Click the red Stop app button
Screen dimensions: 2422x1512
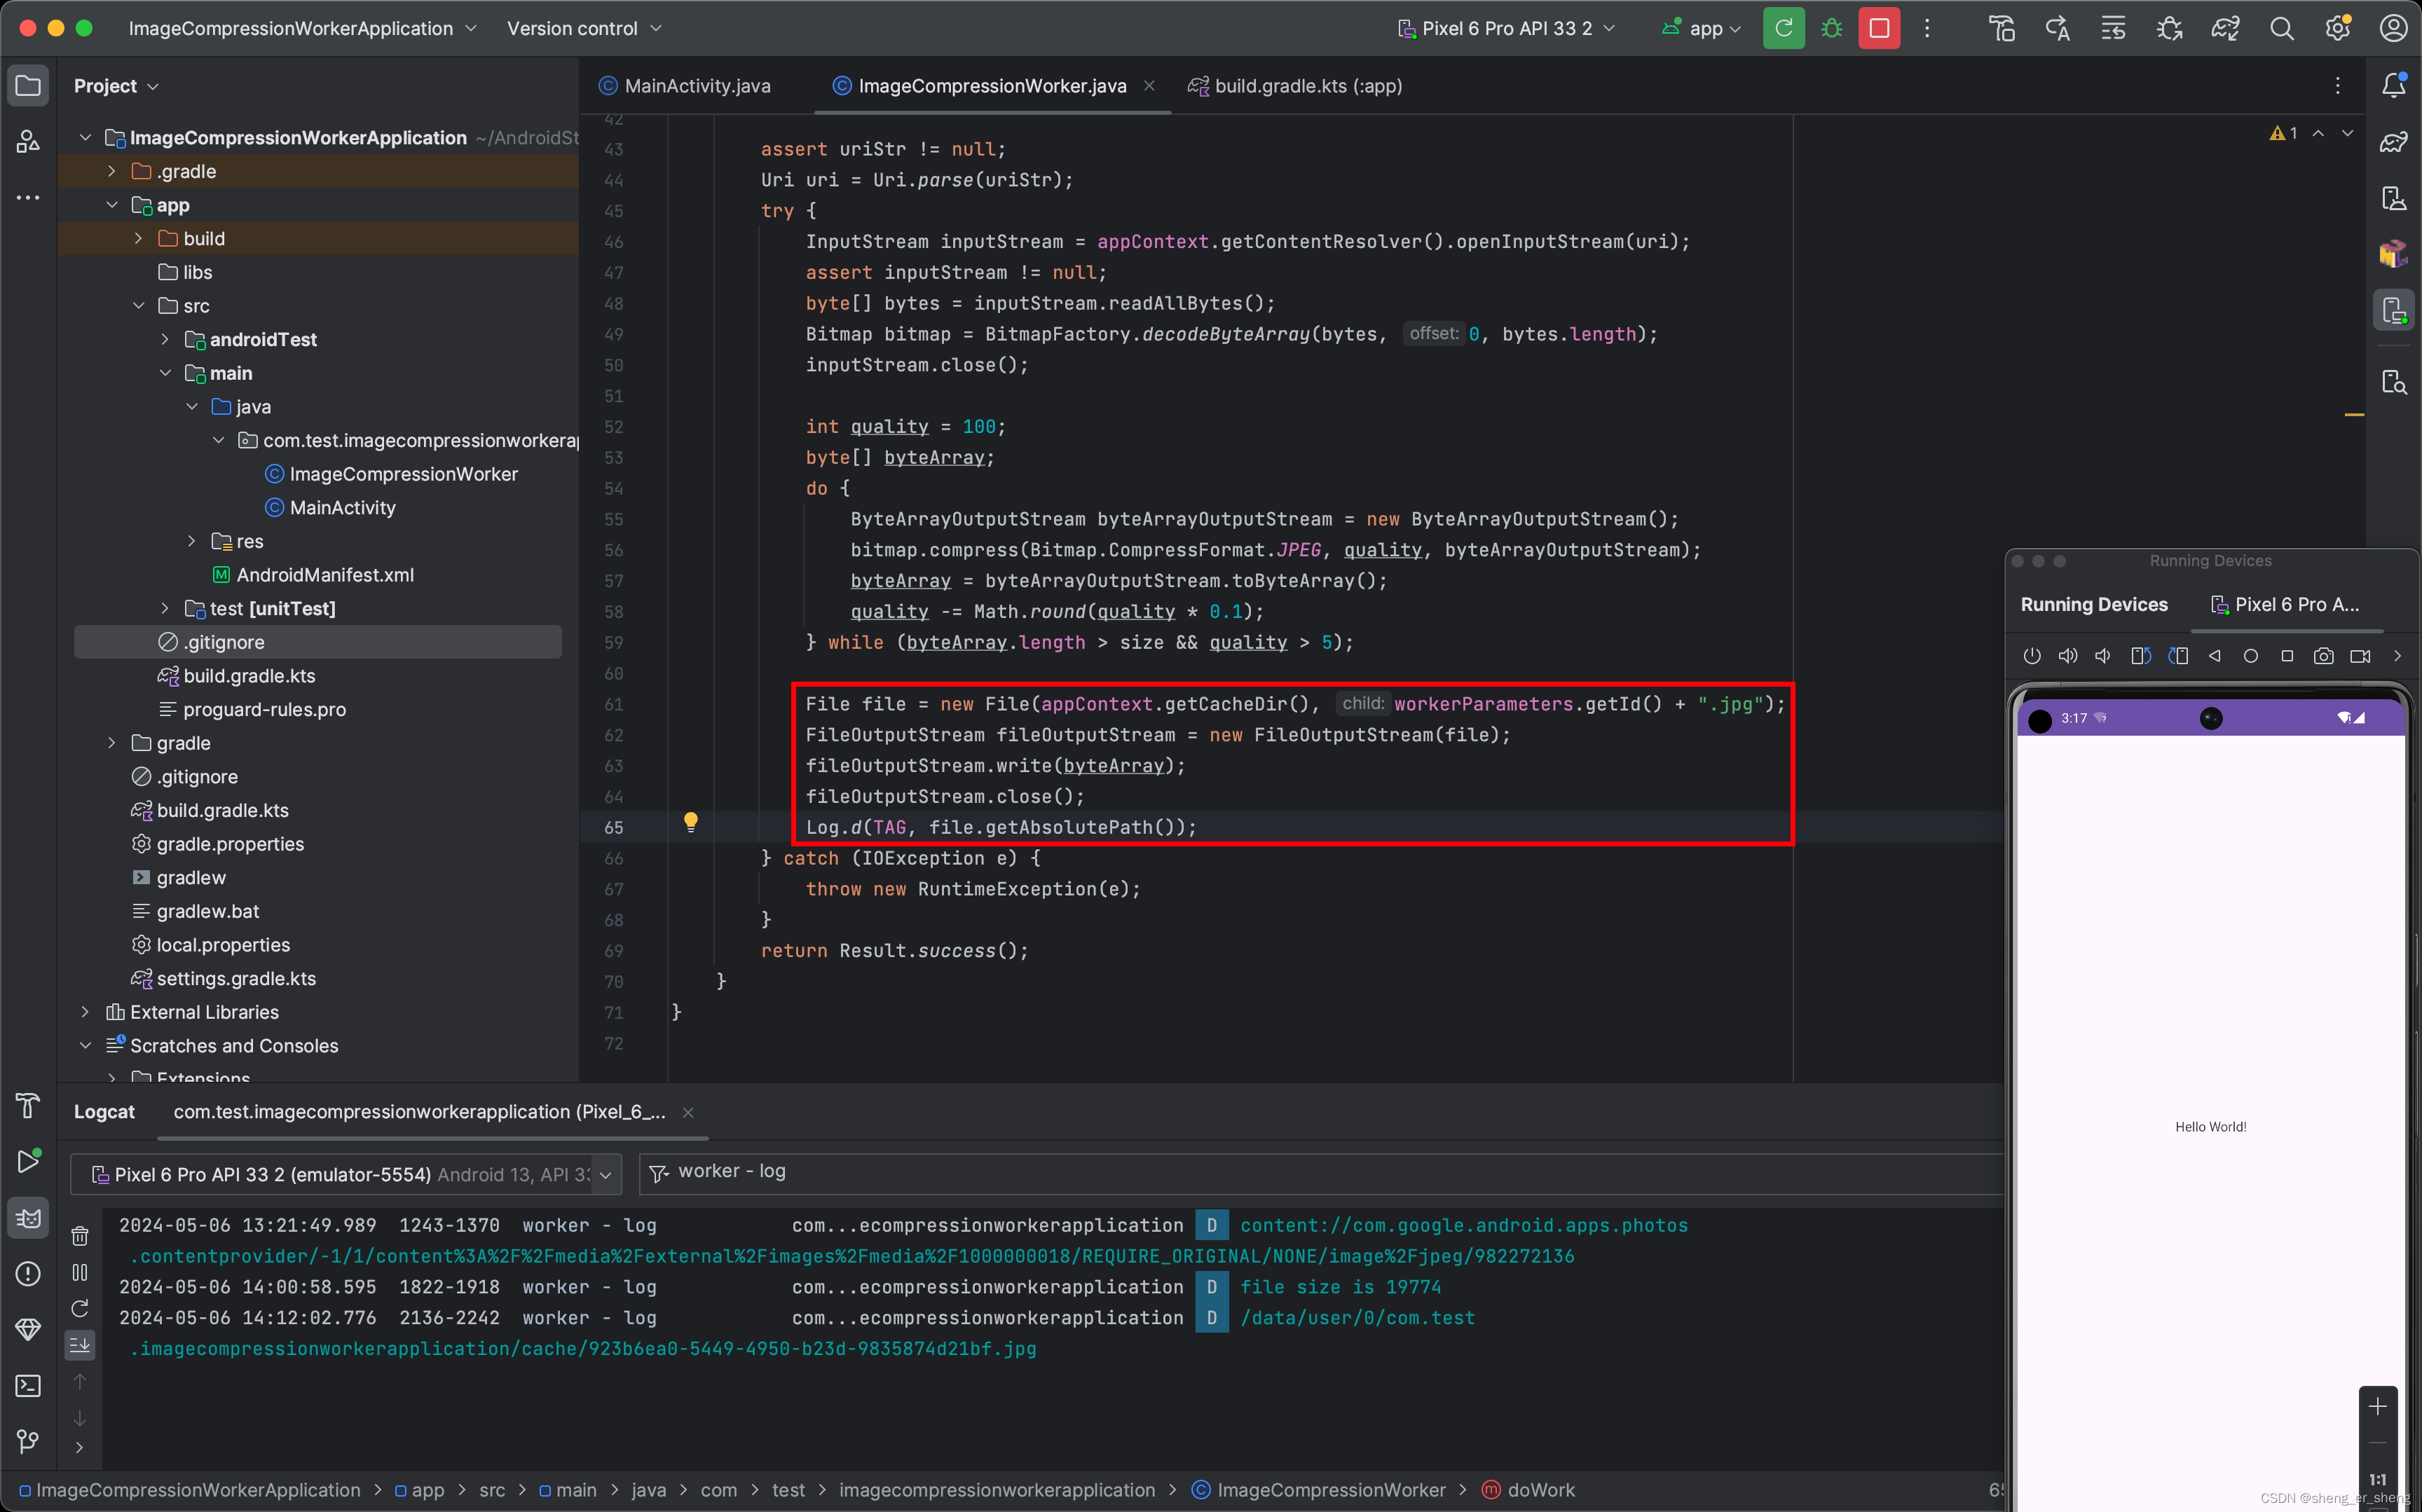(x=1878, y=28)
